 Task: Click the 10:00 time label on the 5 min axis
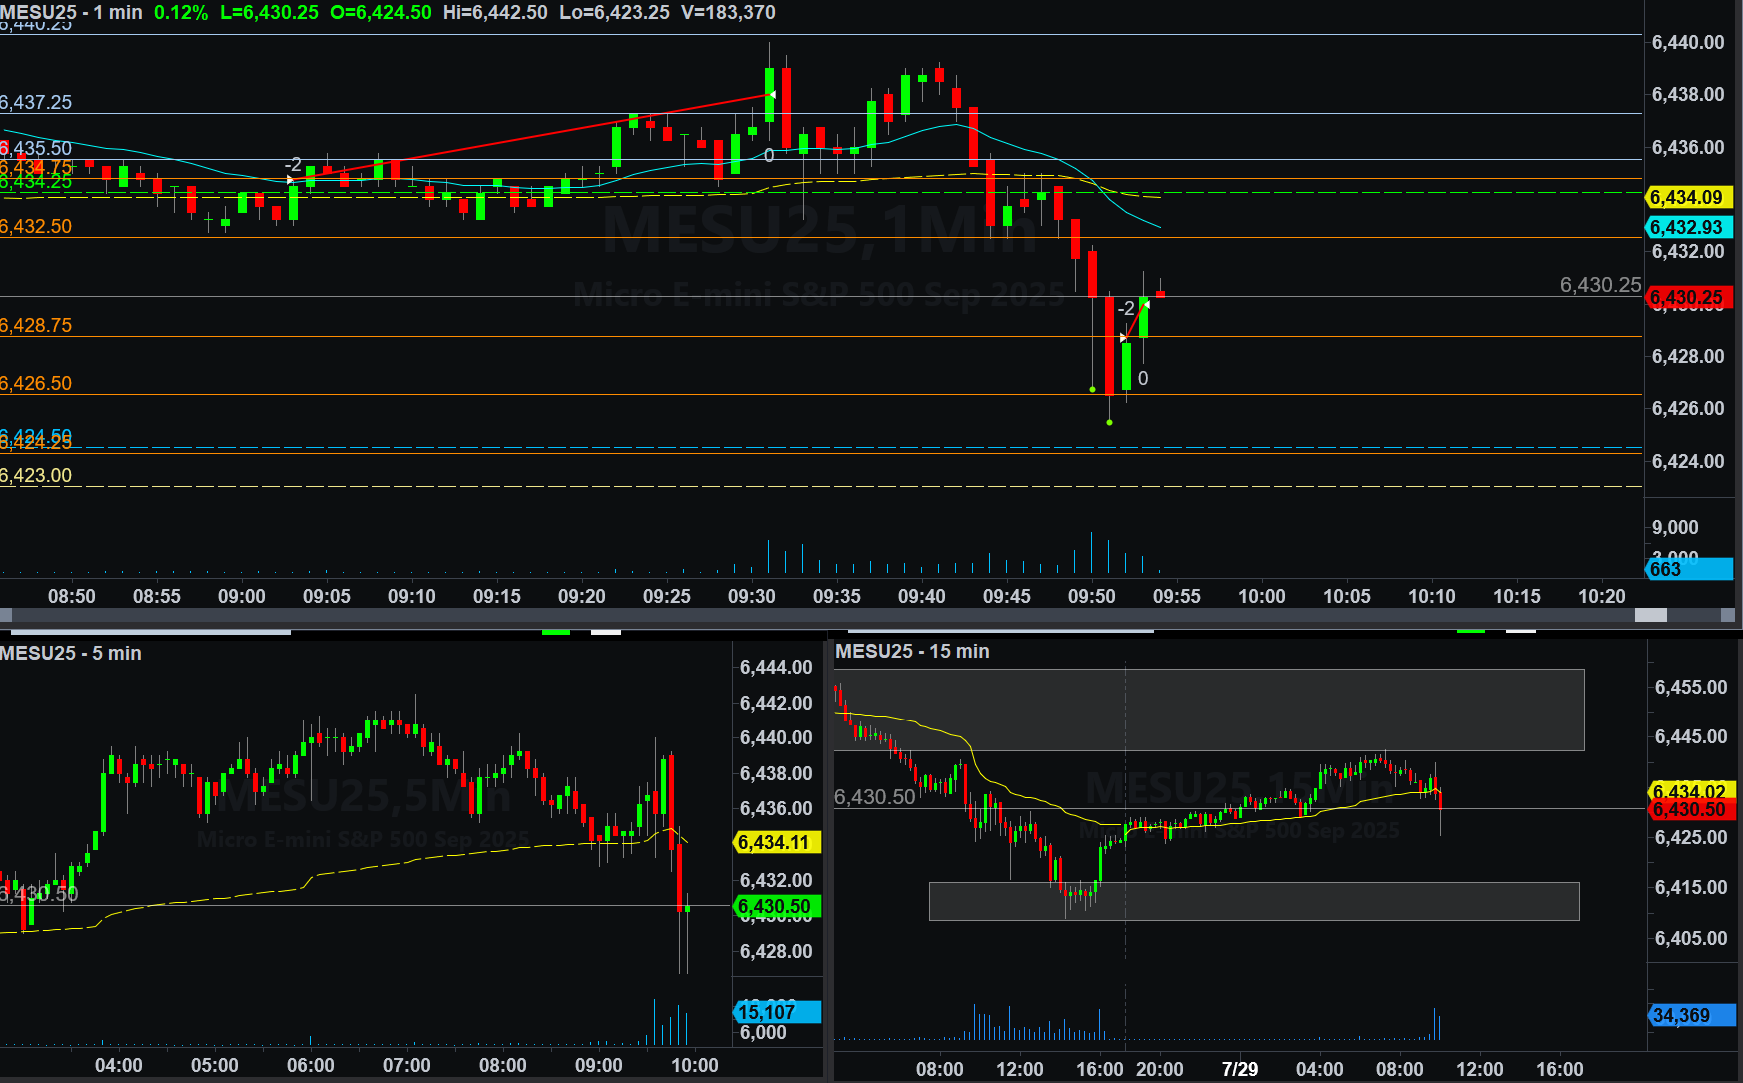coord(695,1065)
